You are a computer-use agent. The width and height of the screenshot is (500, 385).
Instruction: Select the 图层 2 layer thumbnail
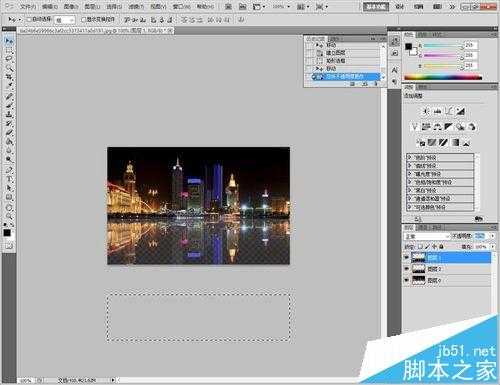click(x=419, y=269)
